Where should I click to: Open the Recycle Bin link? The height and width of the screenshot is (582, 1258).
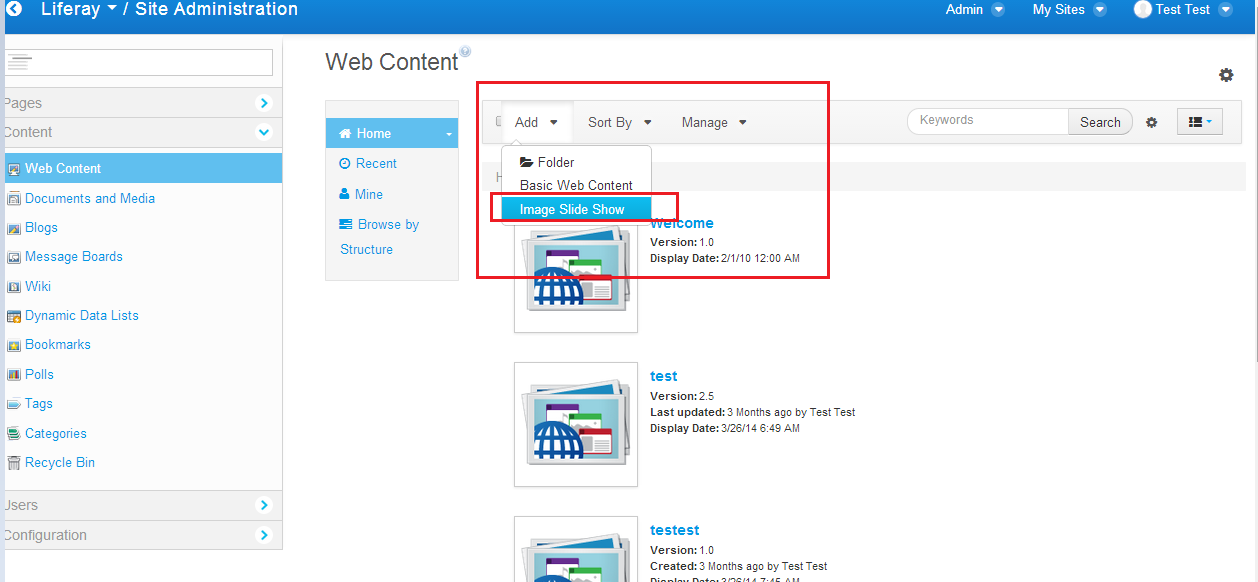tap(60, 462)
